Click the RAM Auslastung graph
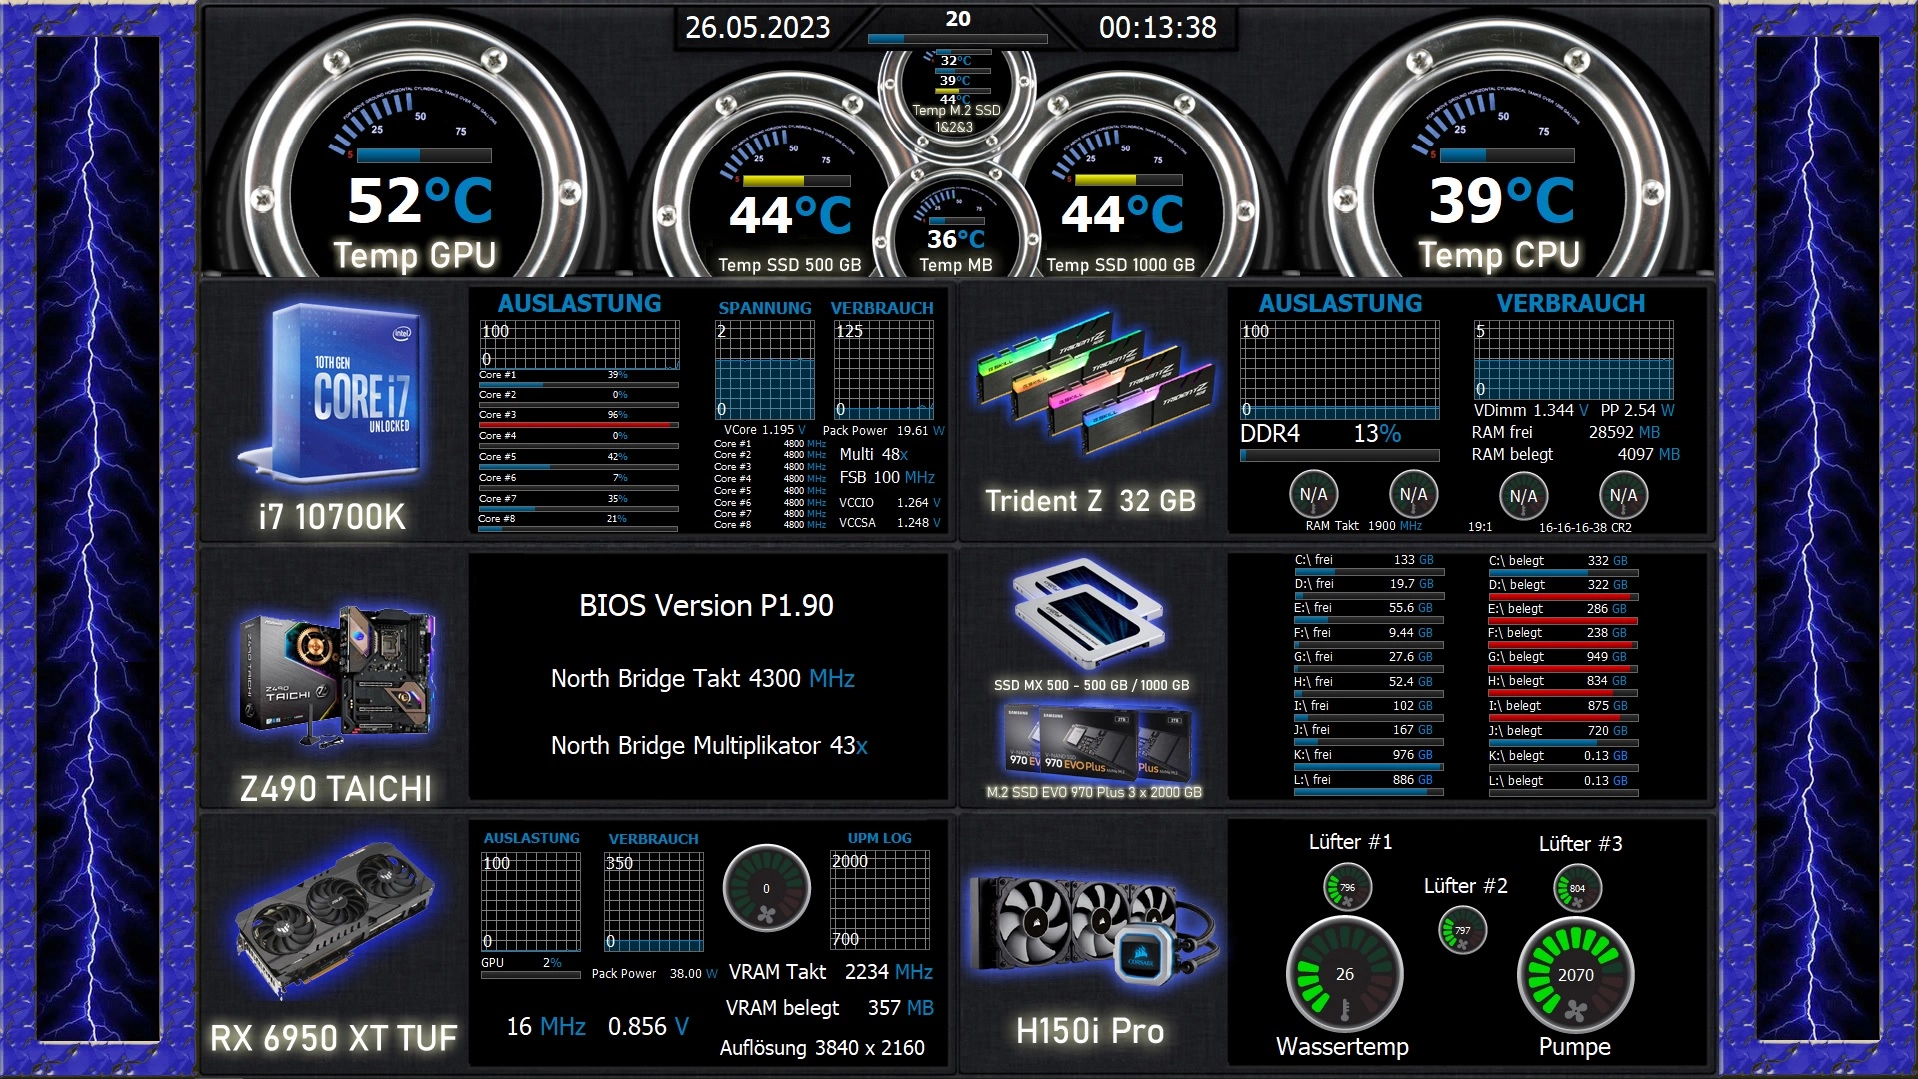The width and height of the screenshot is (1918, 1079). (1340, 369)
